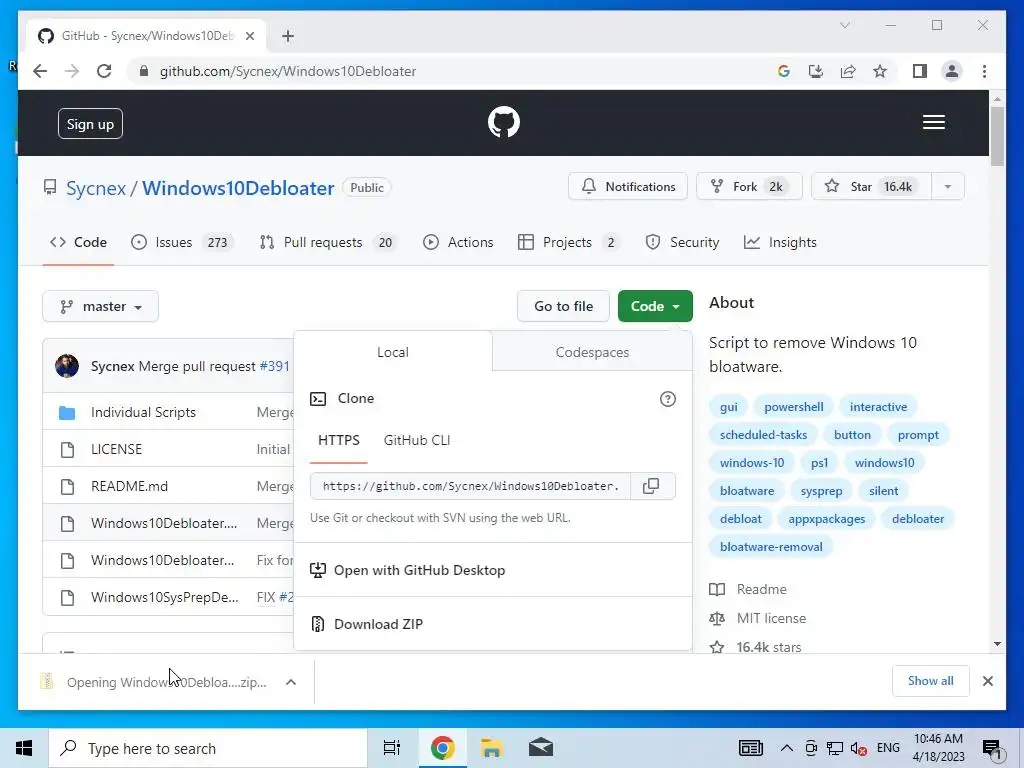Select GitHub CLI clone tab
The width and height of the screenshot is (1024, 768).
[x=417, y=441]
